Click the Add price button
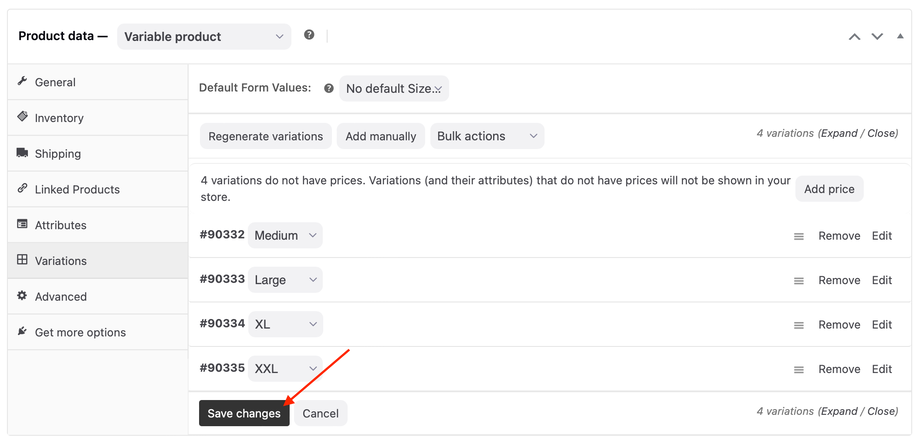 pyautogui.click(x=829, y=189)
